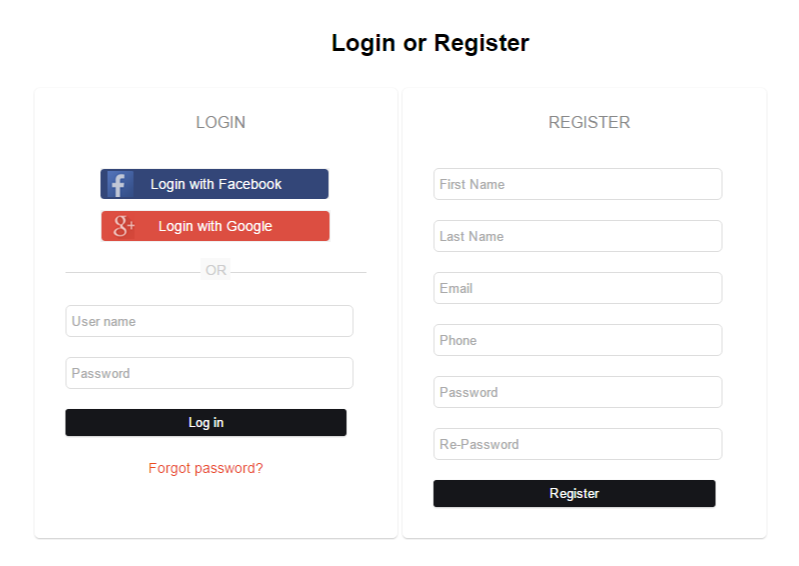Select the Email input field
The image size is (799, 566).
(x=578, y=288)
